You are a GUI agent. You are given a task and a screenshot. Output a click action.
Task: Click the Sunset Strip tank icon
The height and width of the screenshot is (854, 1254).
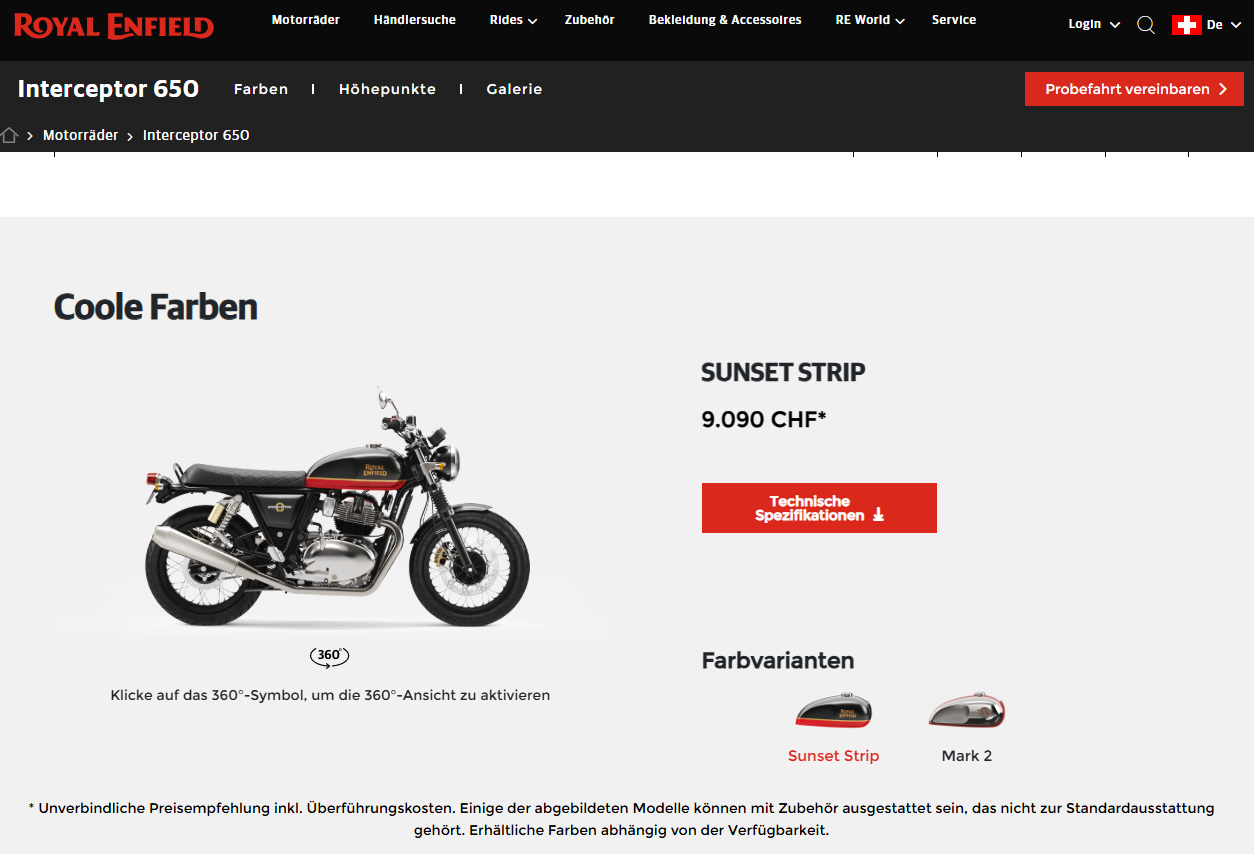[x=834, y=710]
